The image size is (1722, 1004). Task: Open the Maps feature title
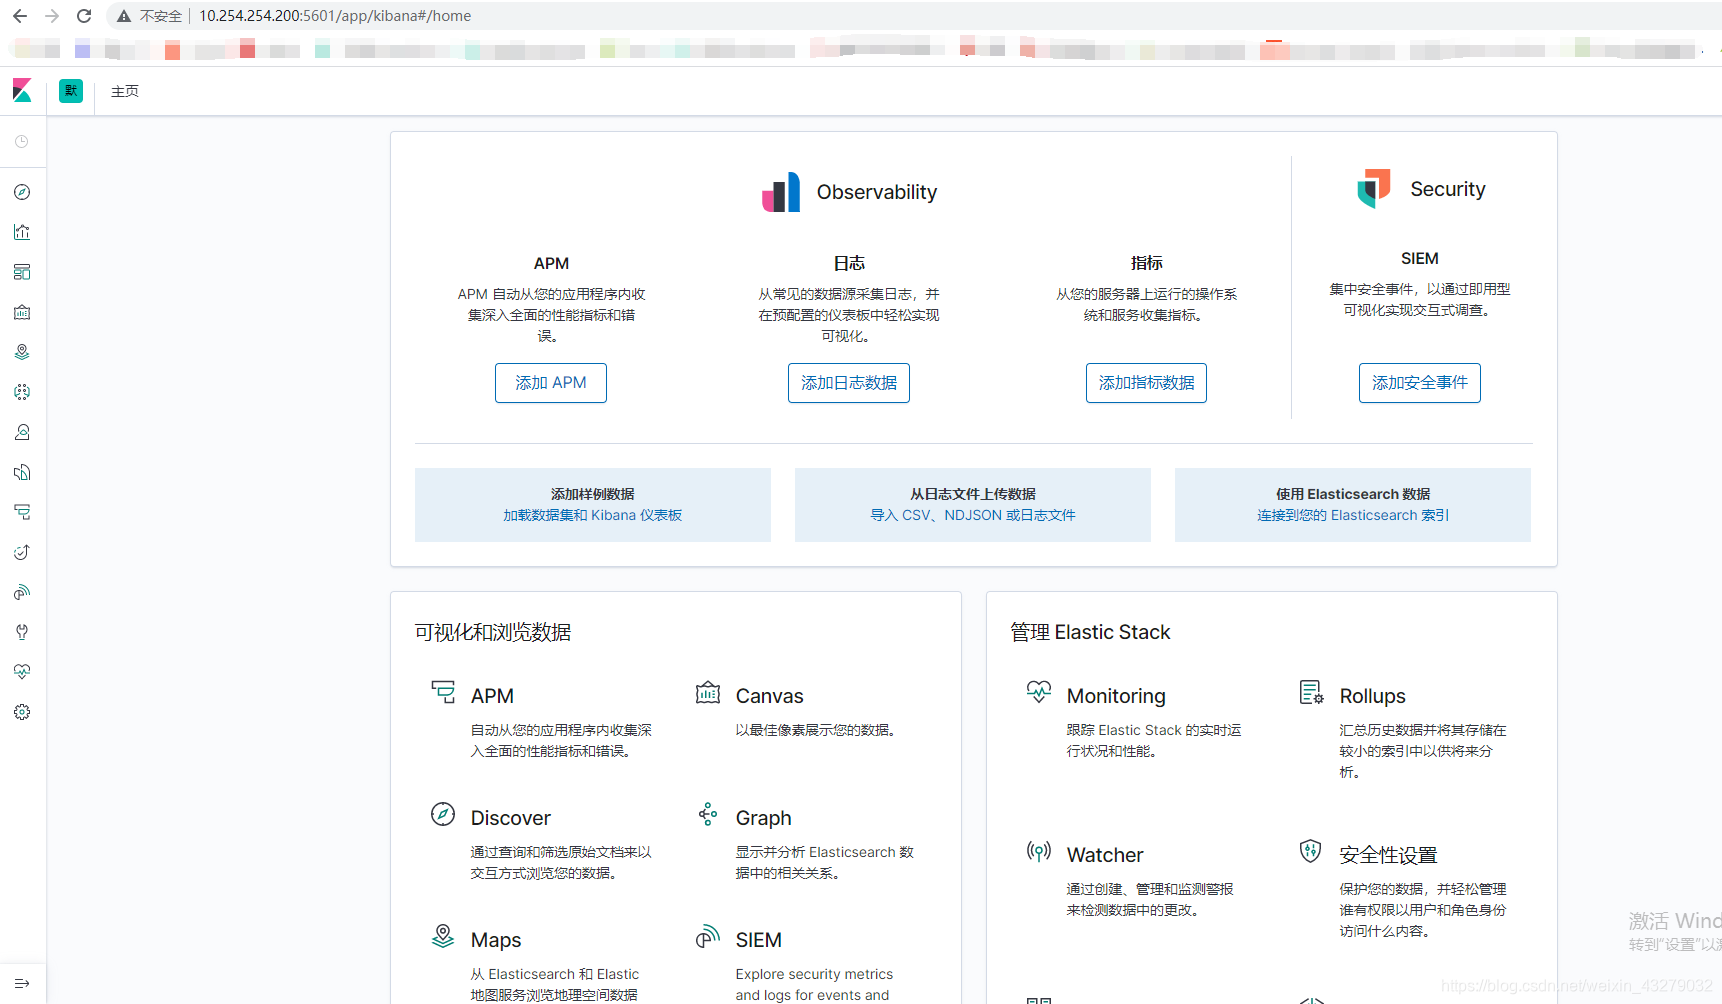tap(496, 940)
